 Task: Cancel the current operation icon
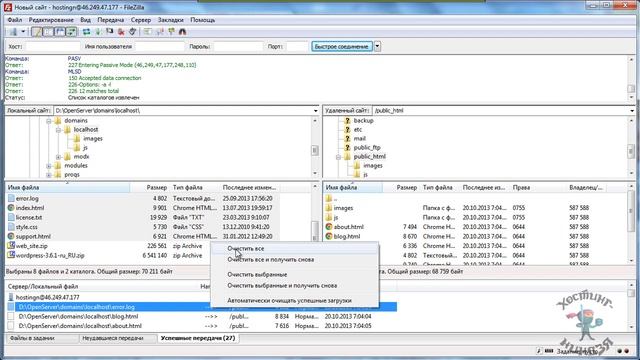point(109,31)
